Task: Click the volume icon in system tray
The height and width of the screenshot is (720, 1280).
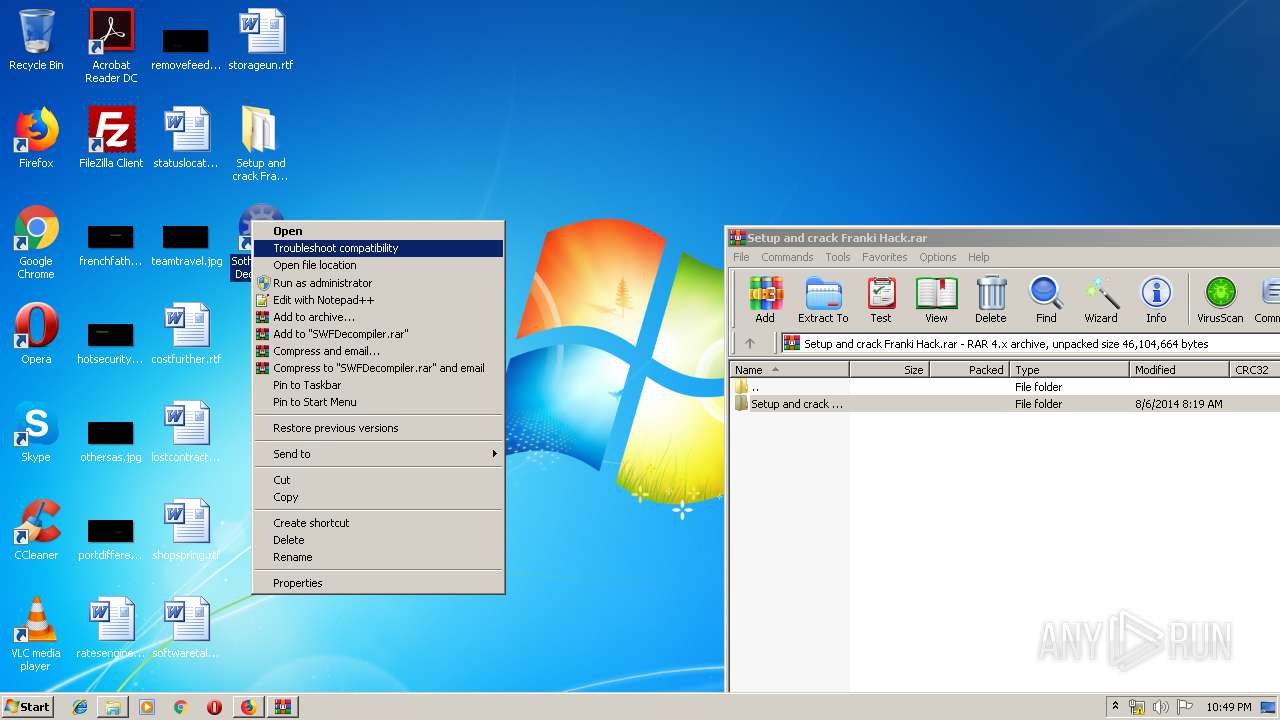Action: pyautogui.click(x=1160, y=707)
